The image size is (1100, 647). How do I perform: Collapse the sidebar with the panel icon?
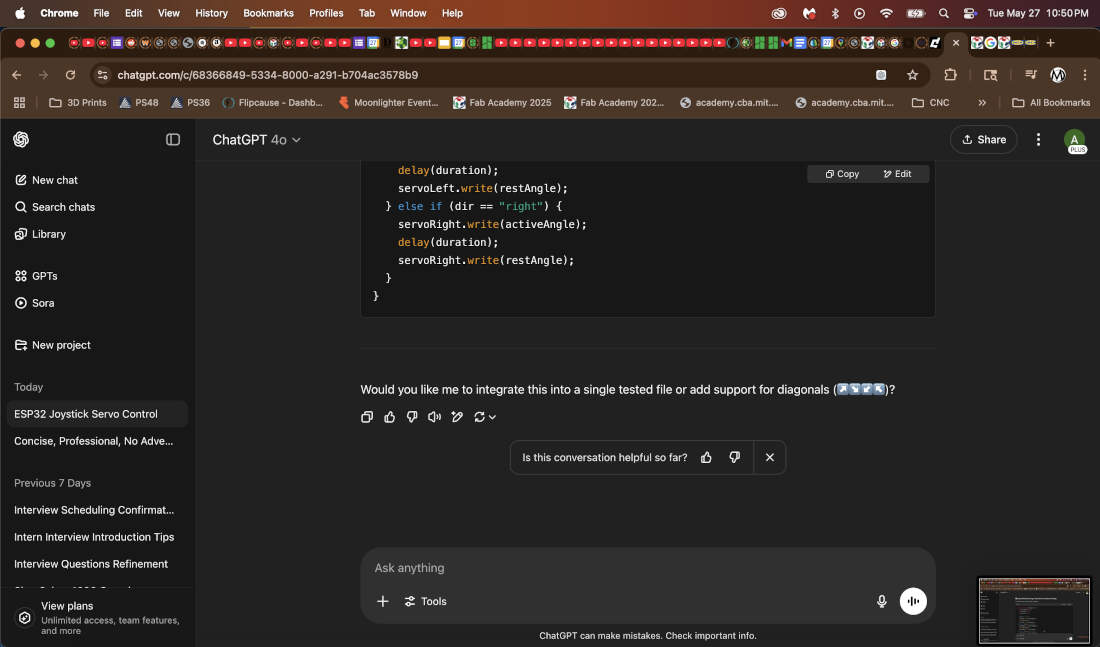point(173,140)
